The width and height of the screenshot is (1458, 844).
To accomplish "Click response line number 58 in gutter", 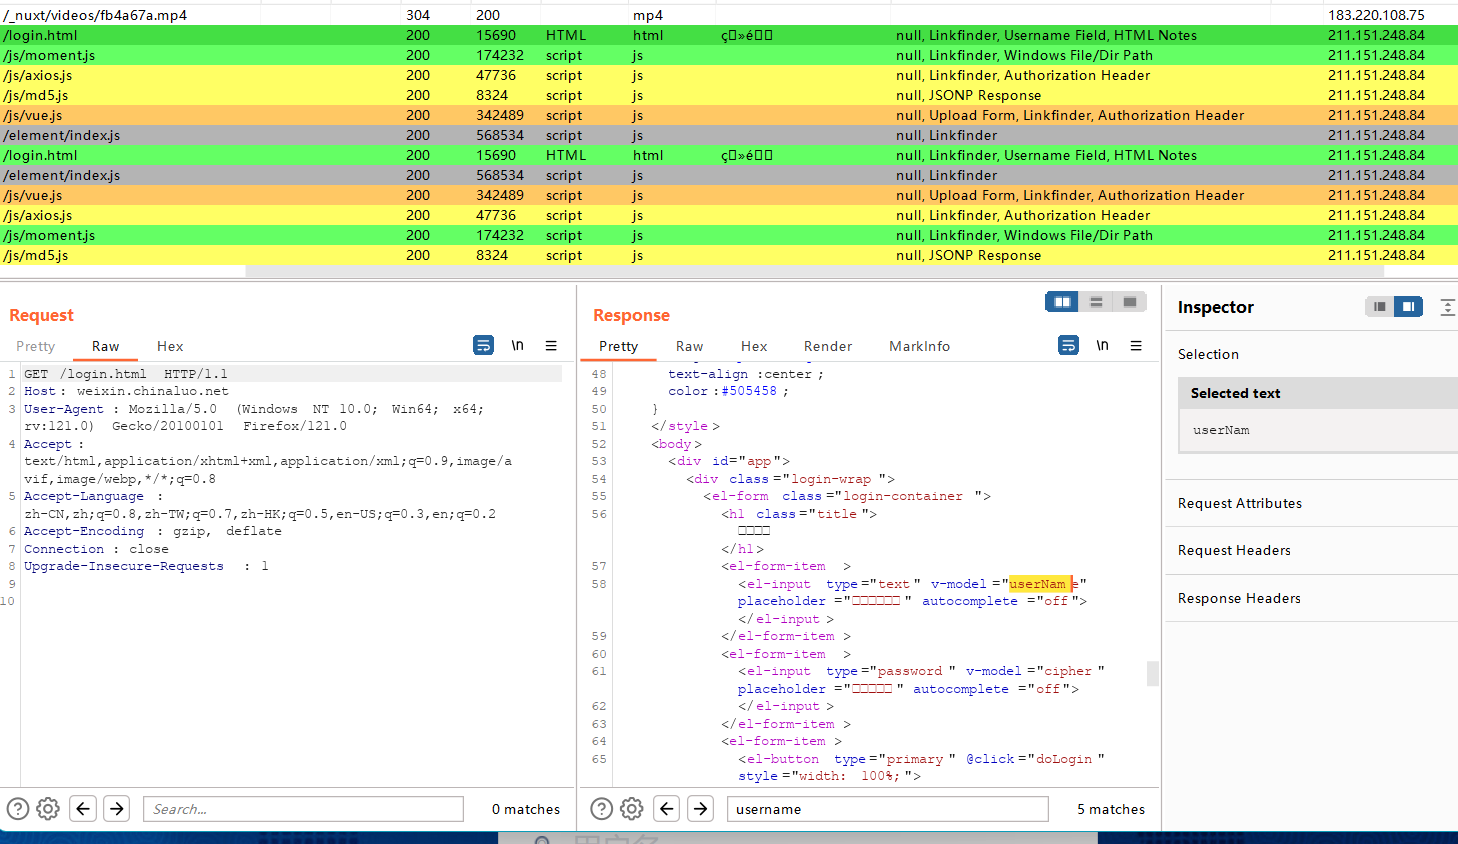I will point(599,584).
